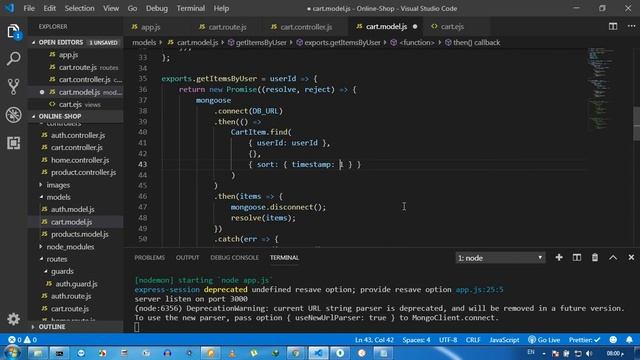The image size is (640, 360).
Task: Open the Debug view icon
Action: pos(13,115)
